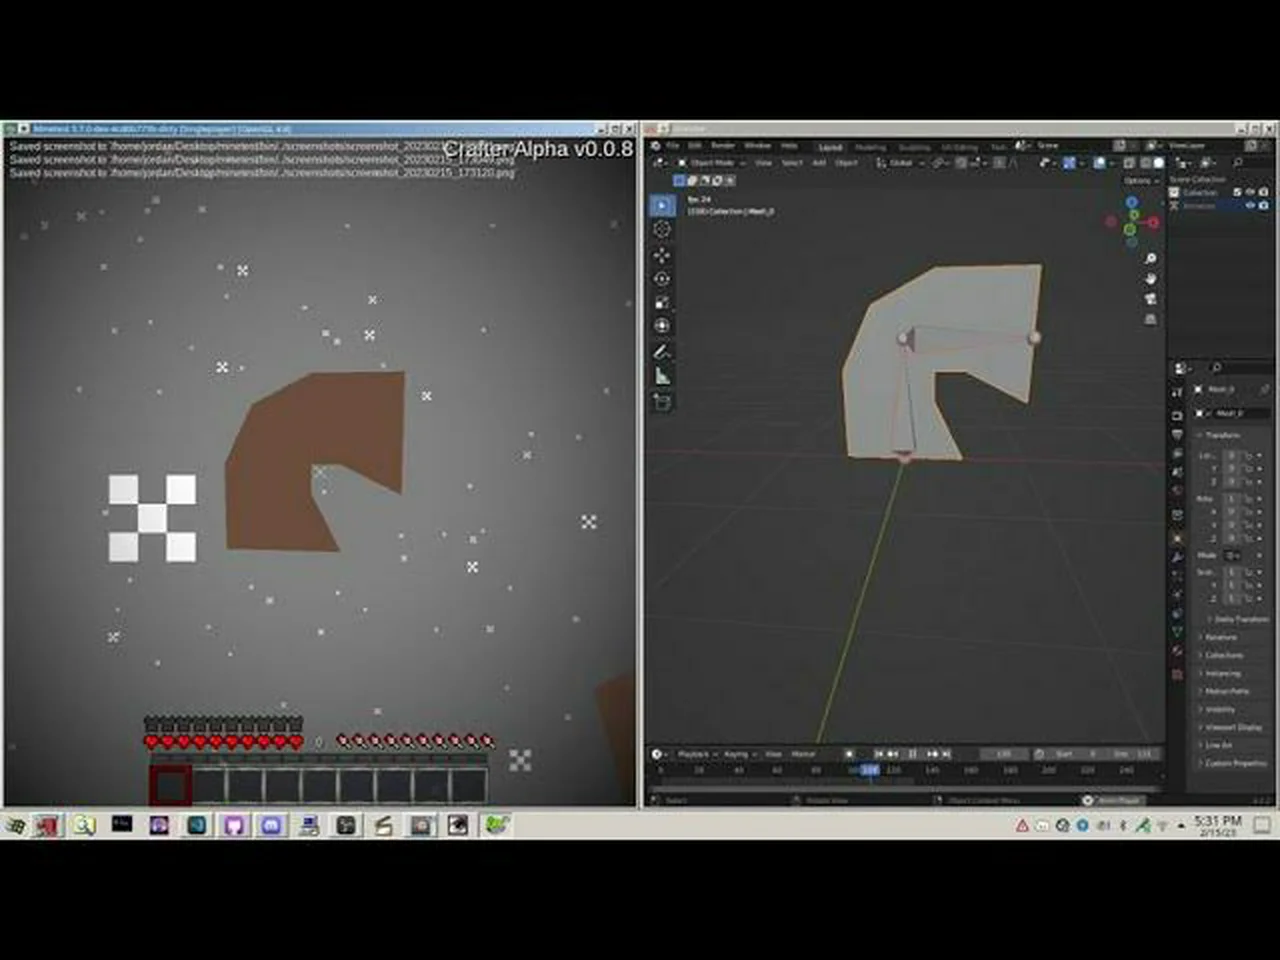Viewport: 1280px width, 960px height.
Task: Select the Move tool in Blender toolbar
Action: 662,254
